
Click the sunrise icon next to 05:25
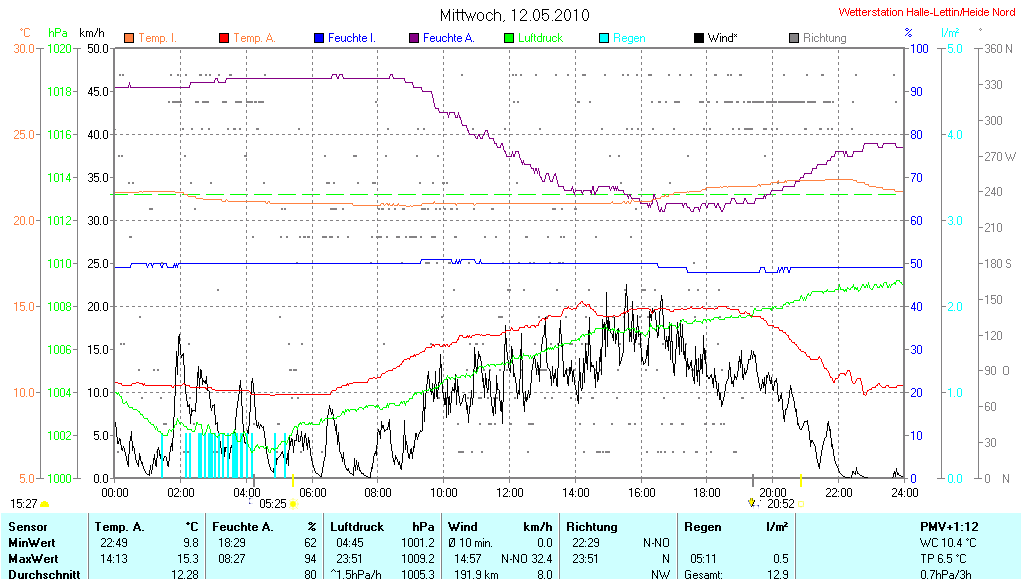292,504
